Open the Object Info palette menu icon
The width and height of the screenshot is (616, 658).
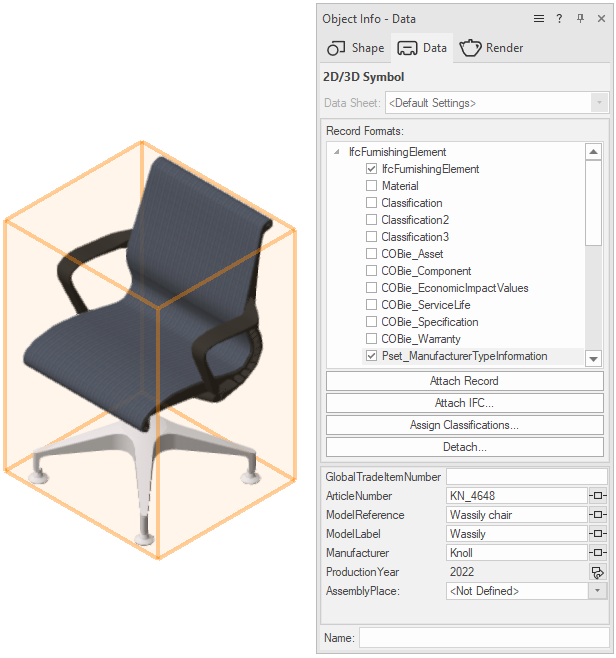point(539,18)
